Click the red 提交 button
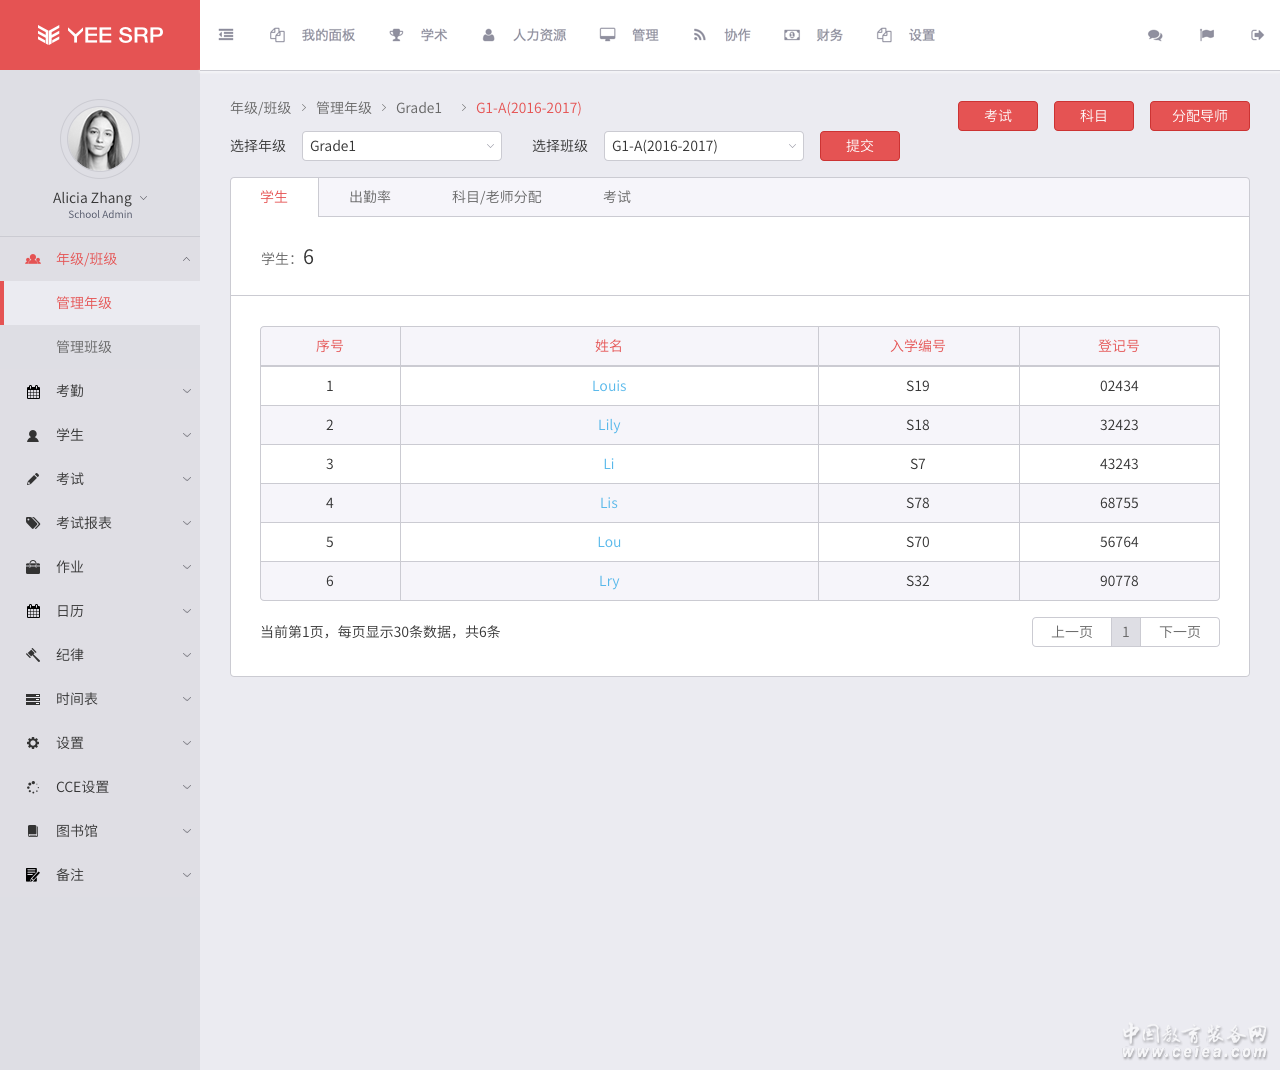 coord(859,146)
